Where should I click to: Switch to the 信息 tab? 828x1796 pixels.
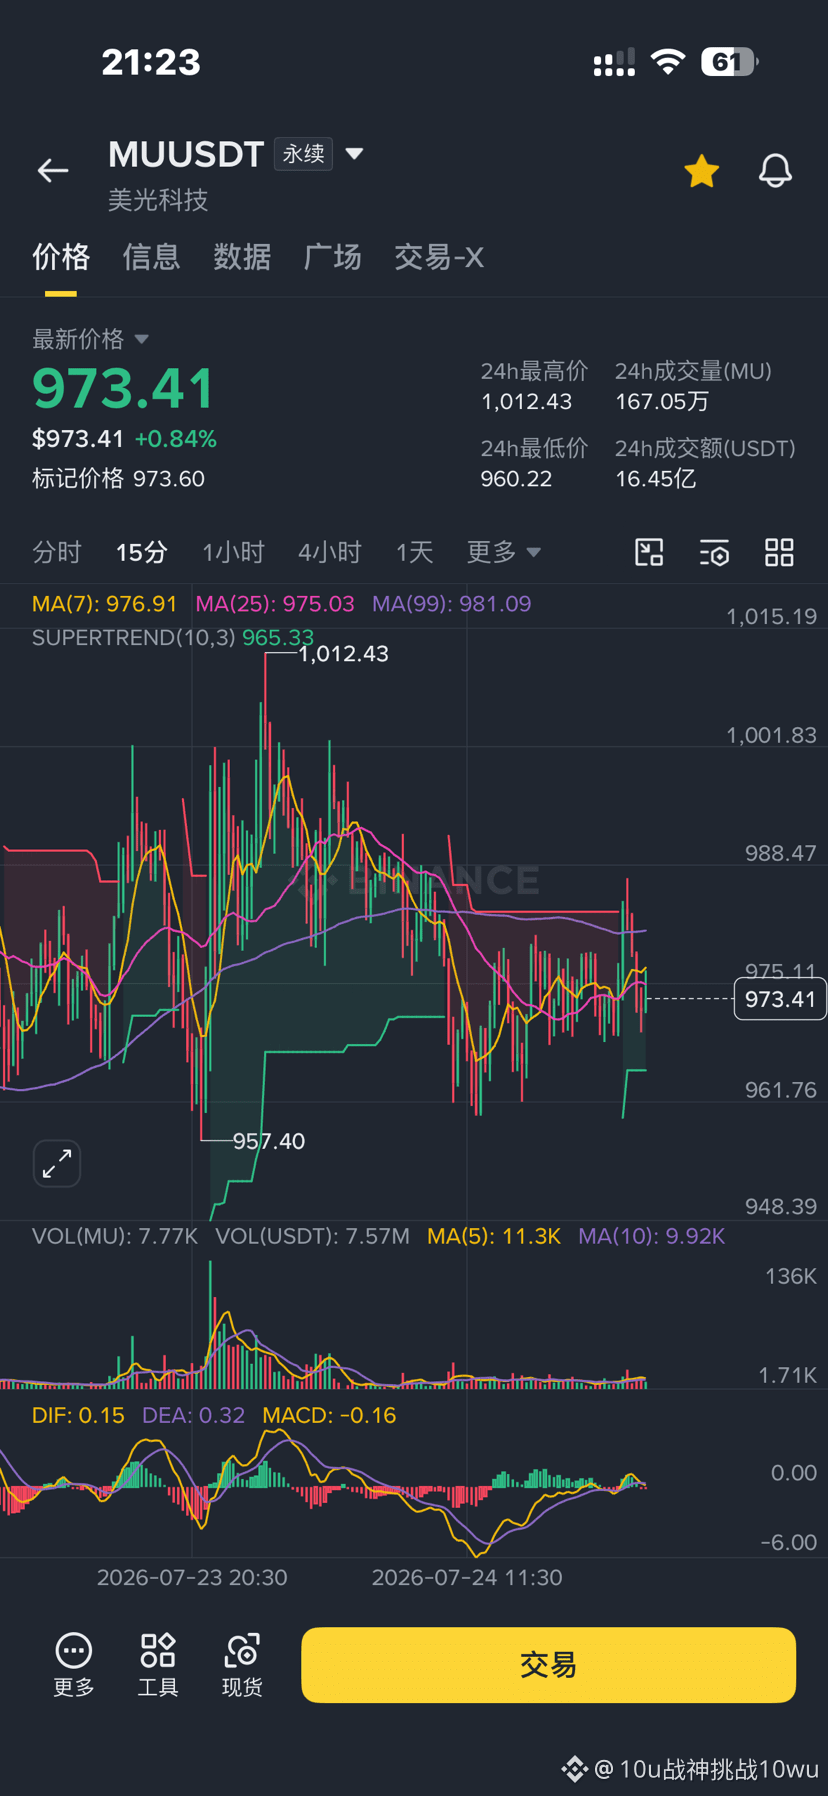(151, 257)
